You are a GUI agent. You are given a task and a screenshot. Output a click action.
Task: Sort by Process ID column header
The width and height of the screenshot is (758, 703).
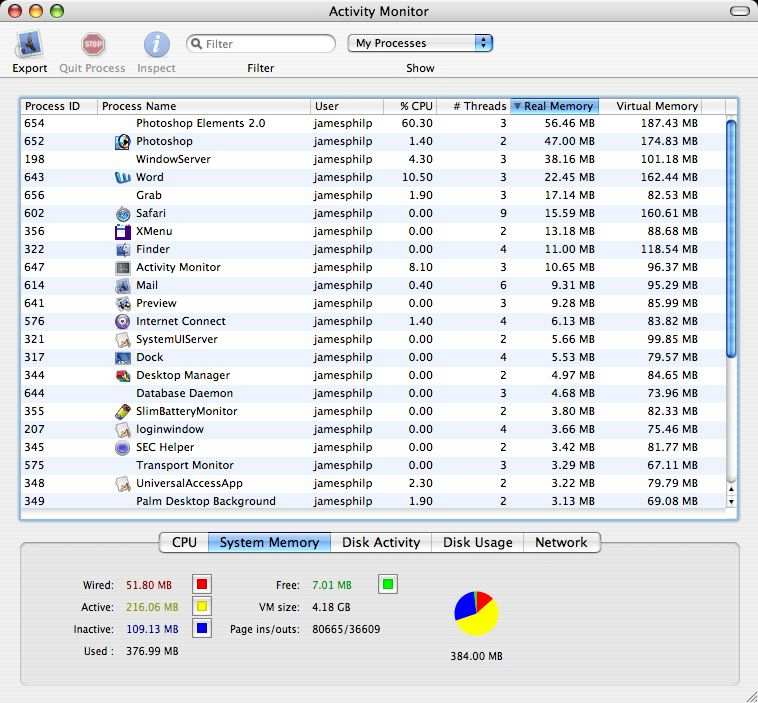tap(59, 106)
